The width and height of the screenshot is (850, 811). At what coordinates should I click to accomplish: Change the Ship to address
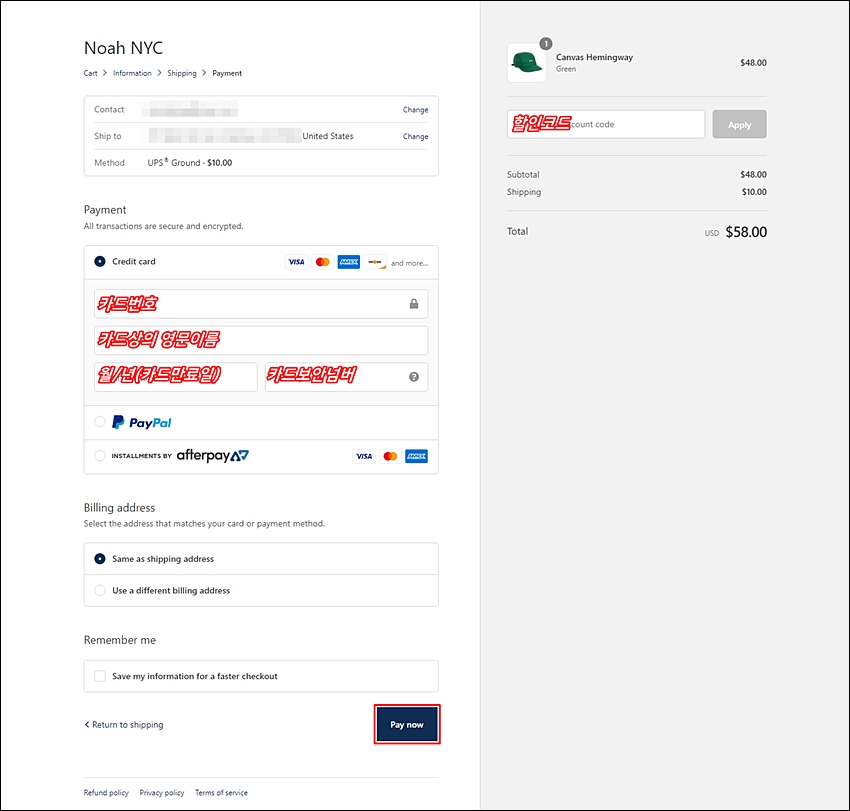(x=415, y=136)
